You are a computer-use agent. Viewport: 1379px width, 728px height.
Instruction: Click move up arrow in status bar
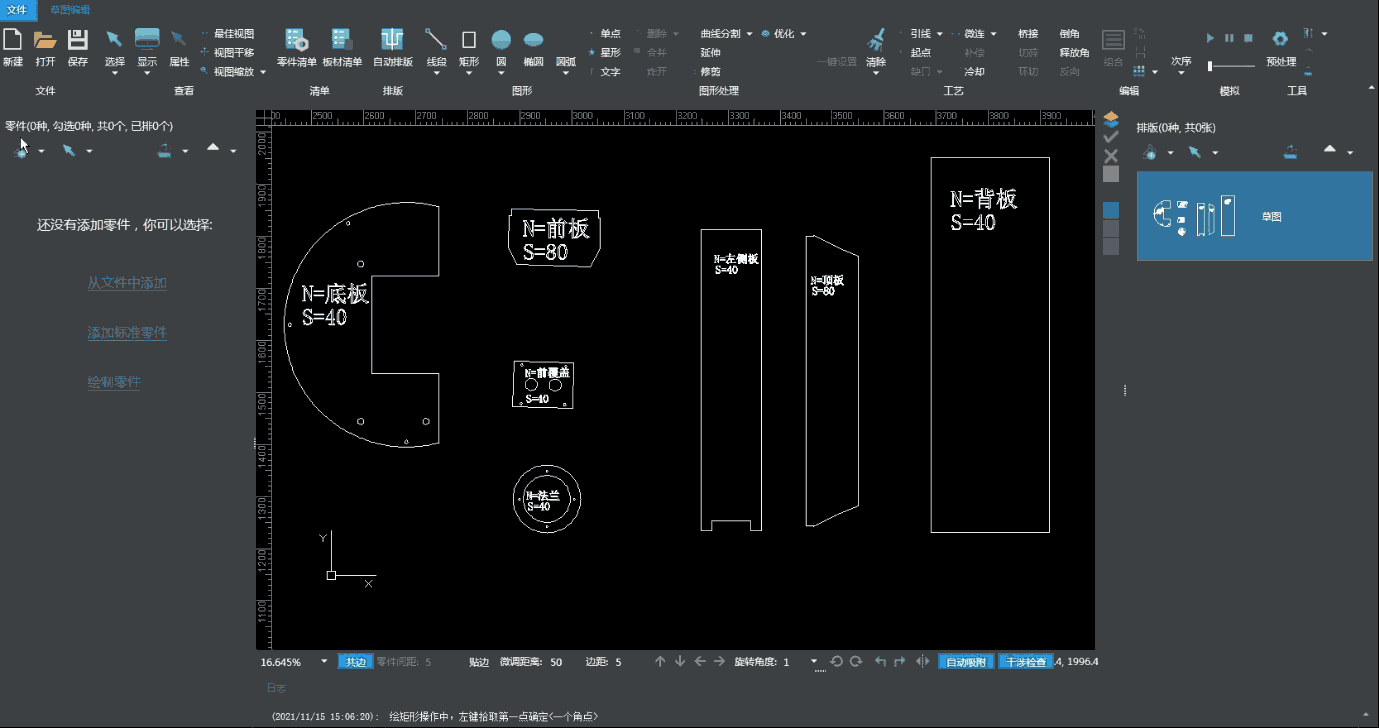pyautogui.click(x=660, y=661)
